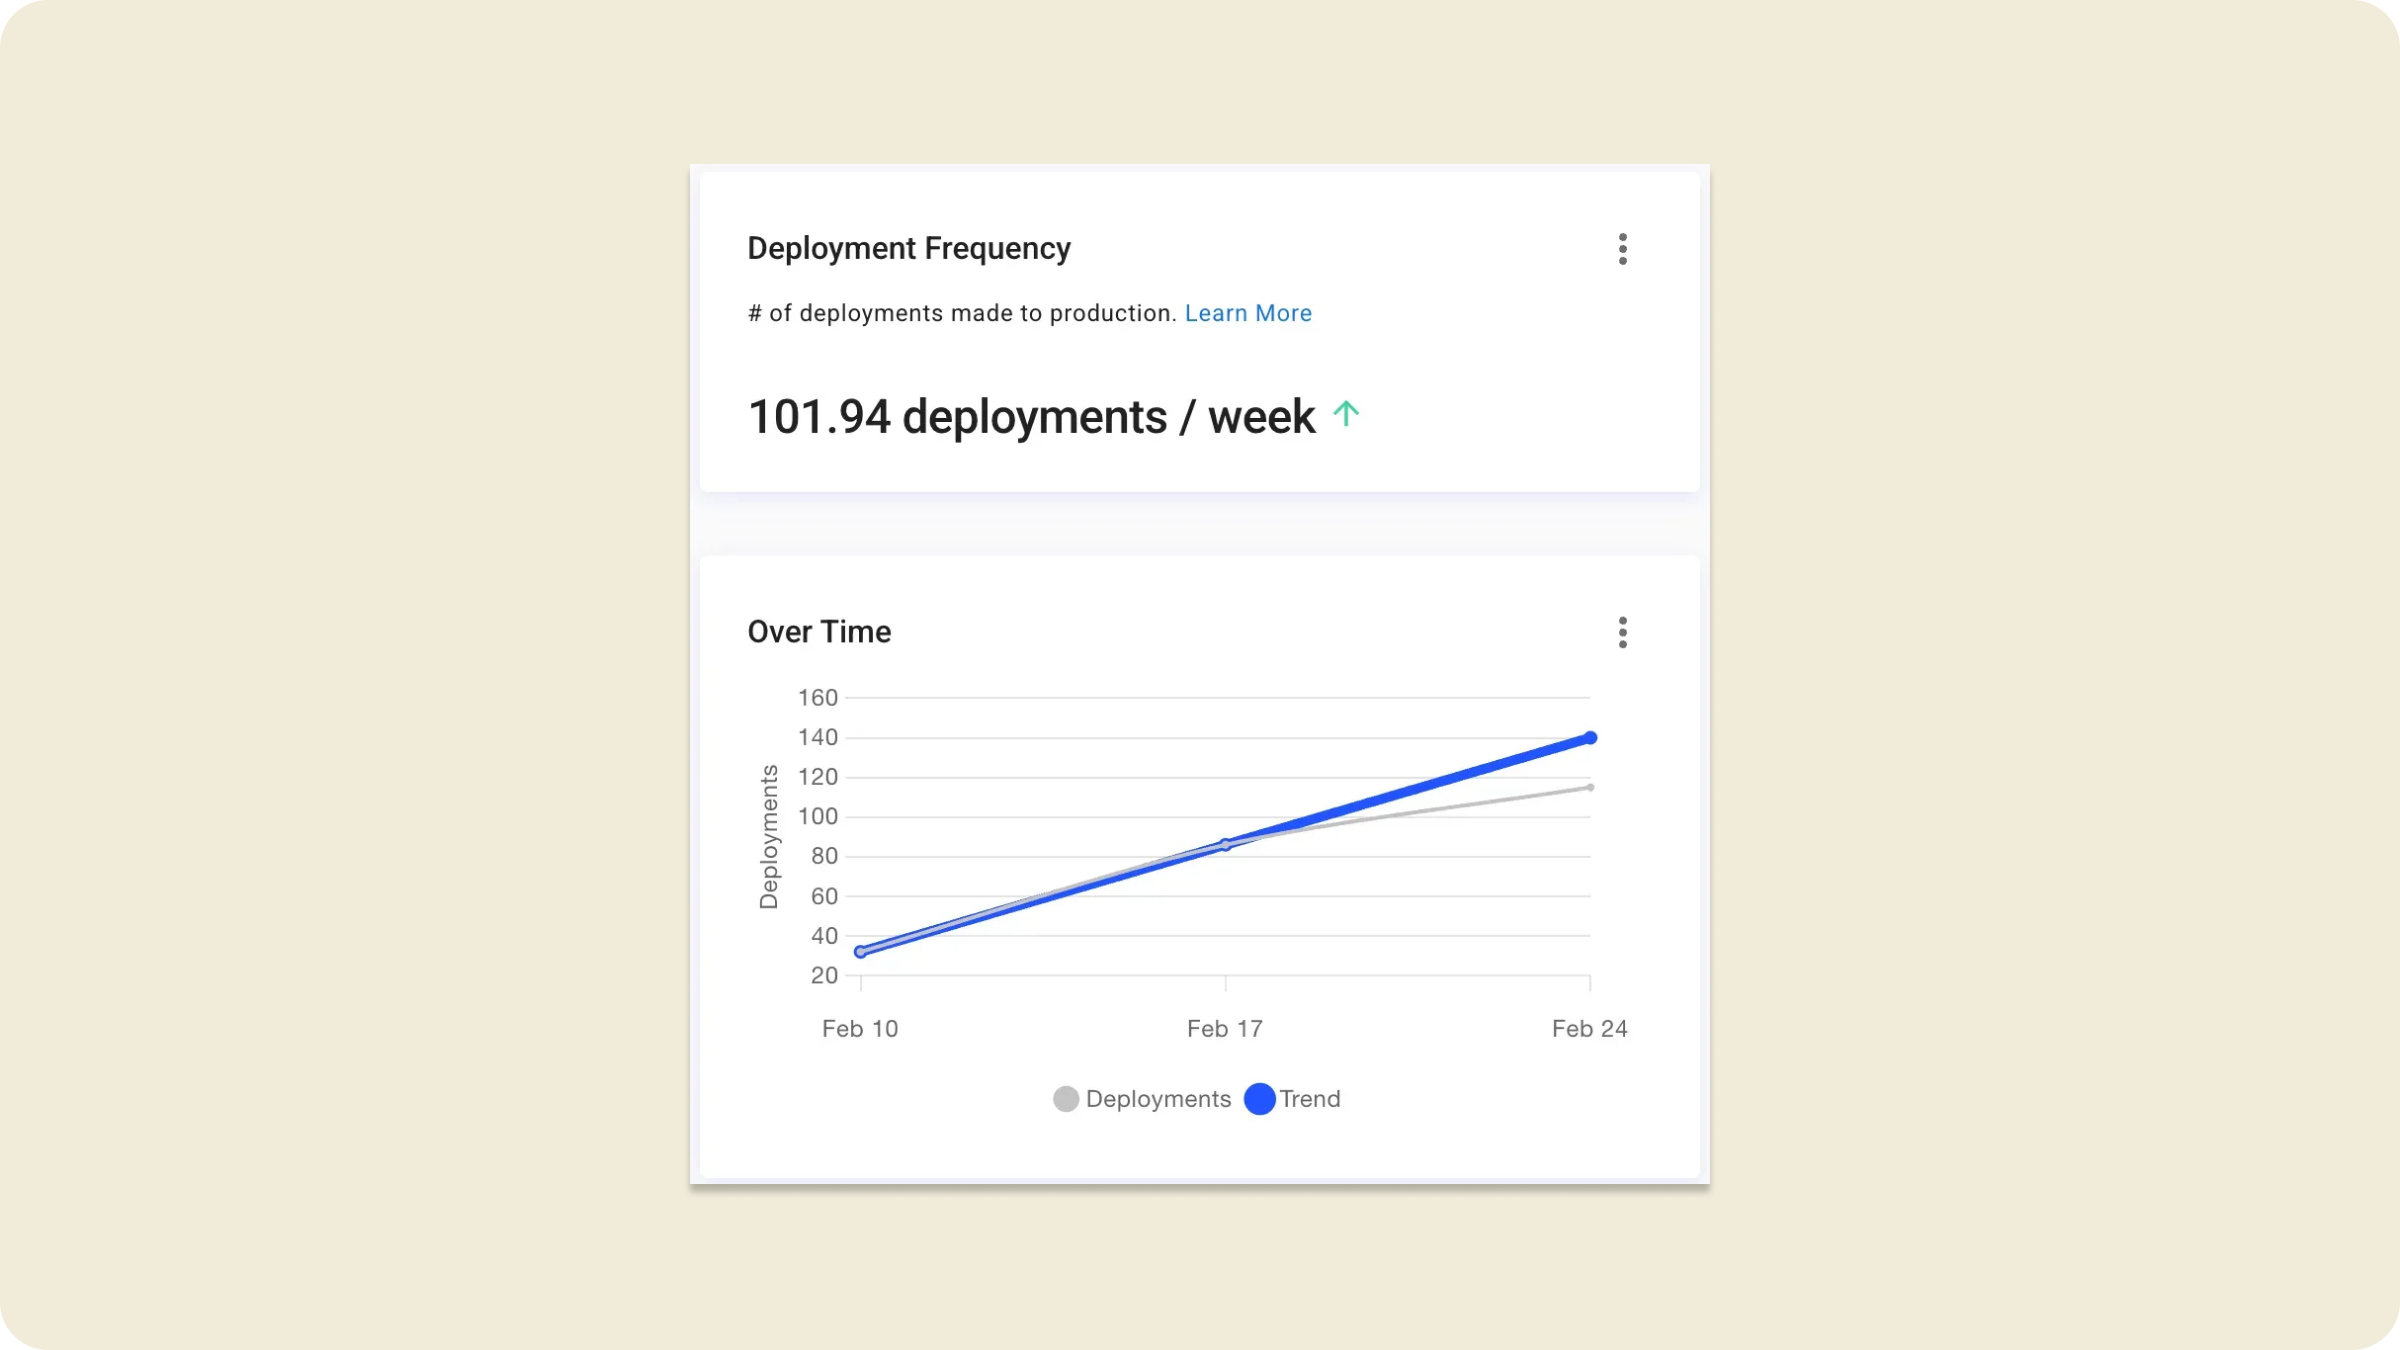This screenshot has height=1350, width=2400.
Task: Click the blue Trend legend circle
Action: (x=1259, y=1099)
